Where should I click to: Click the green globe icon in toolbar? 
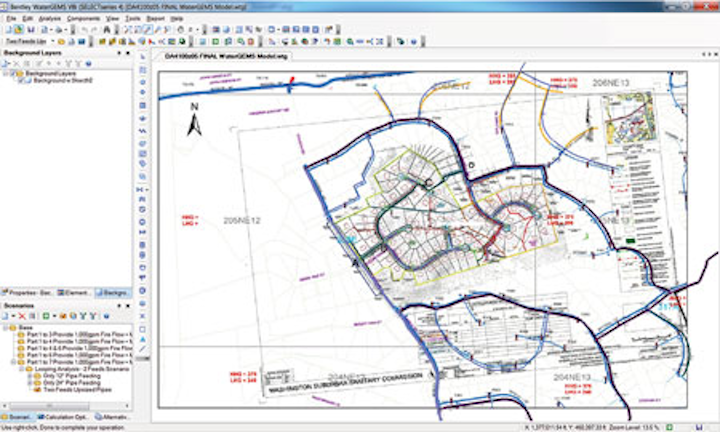click(182, 41)
